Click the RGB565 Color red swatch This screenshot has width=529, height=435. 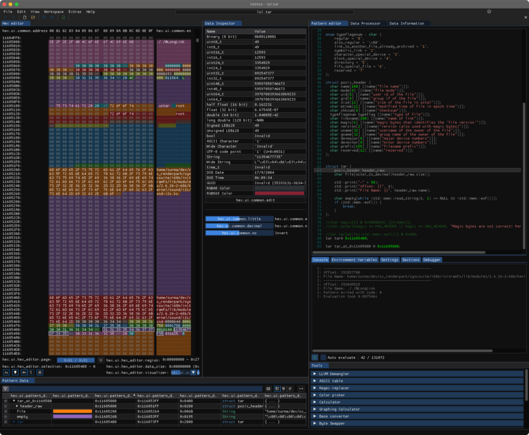click(x=279, y=194)
